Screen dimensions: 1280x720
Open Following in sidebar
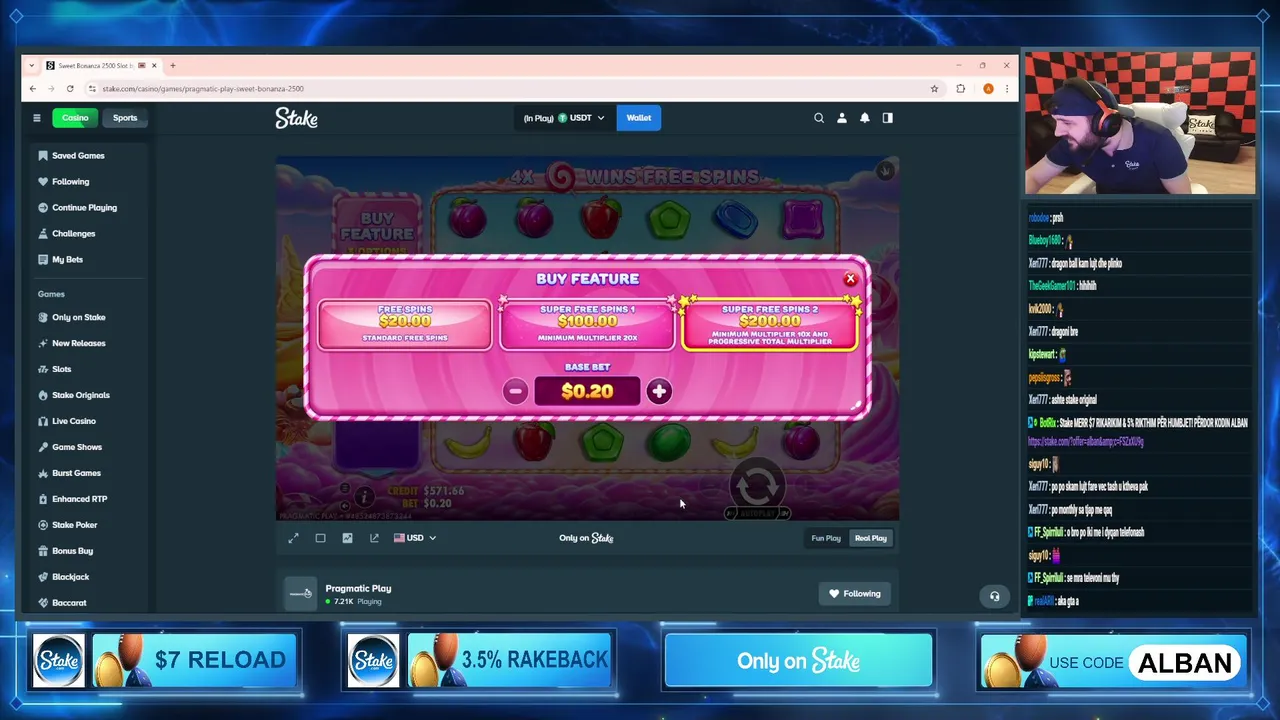click(70, 182)
